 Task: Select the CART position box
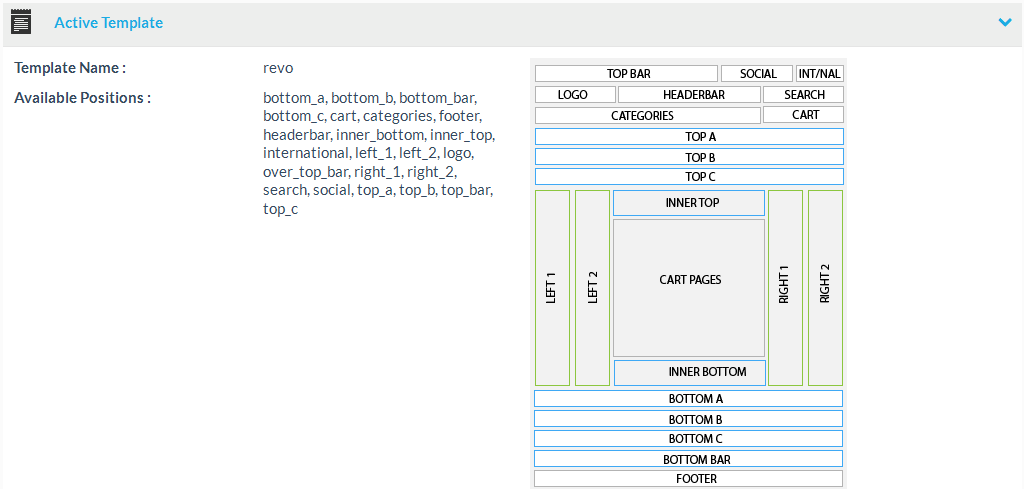tap(804, 115)
